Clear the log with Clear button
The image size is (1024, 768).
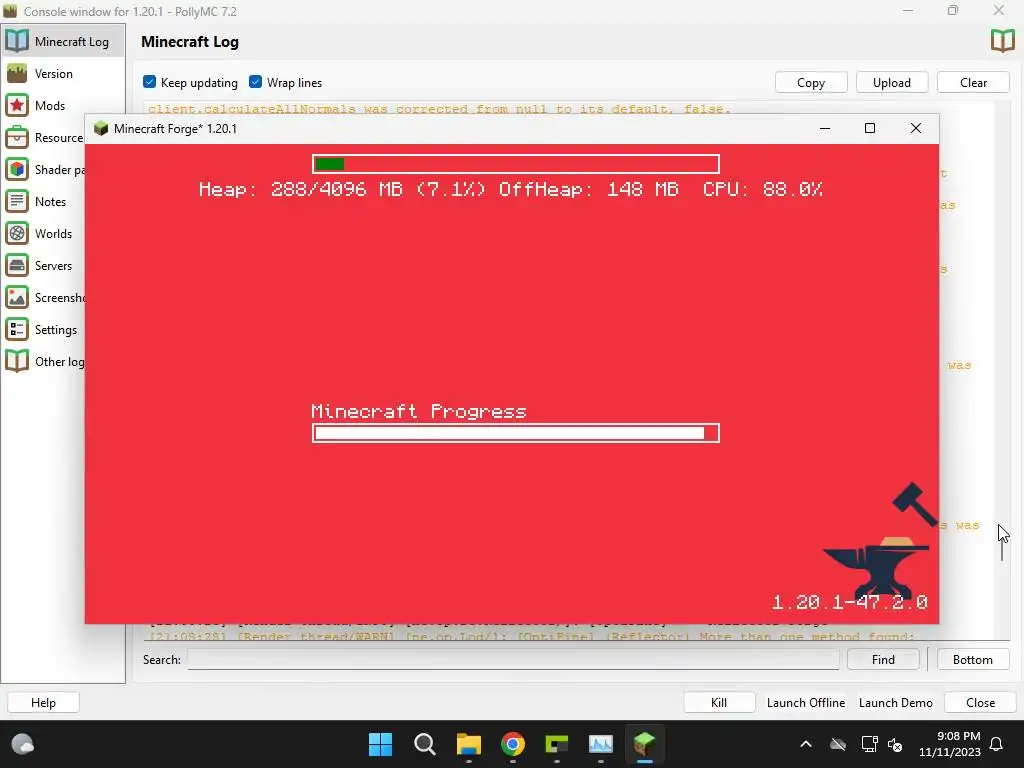[x=973, y=82]
